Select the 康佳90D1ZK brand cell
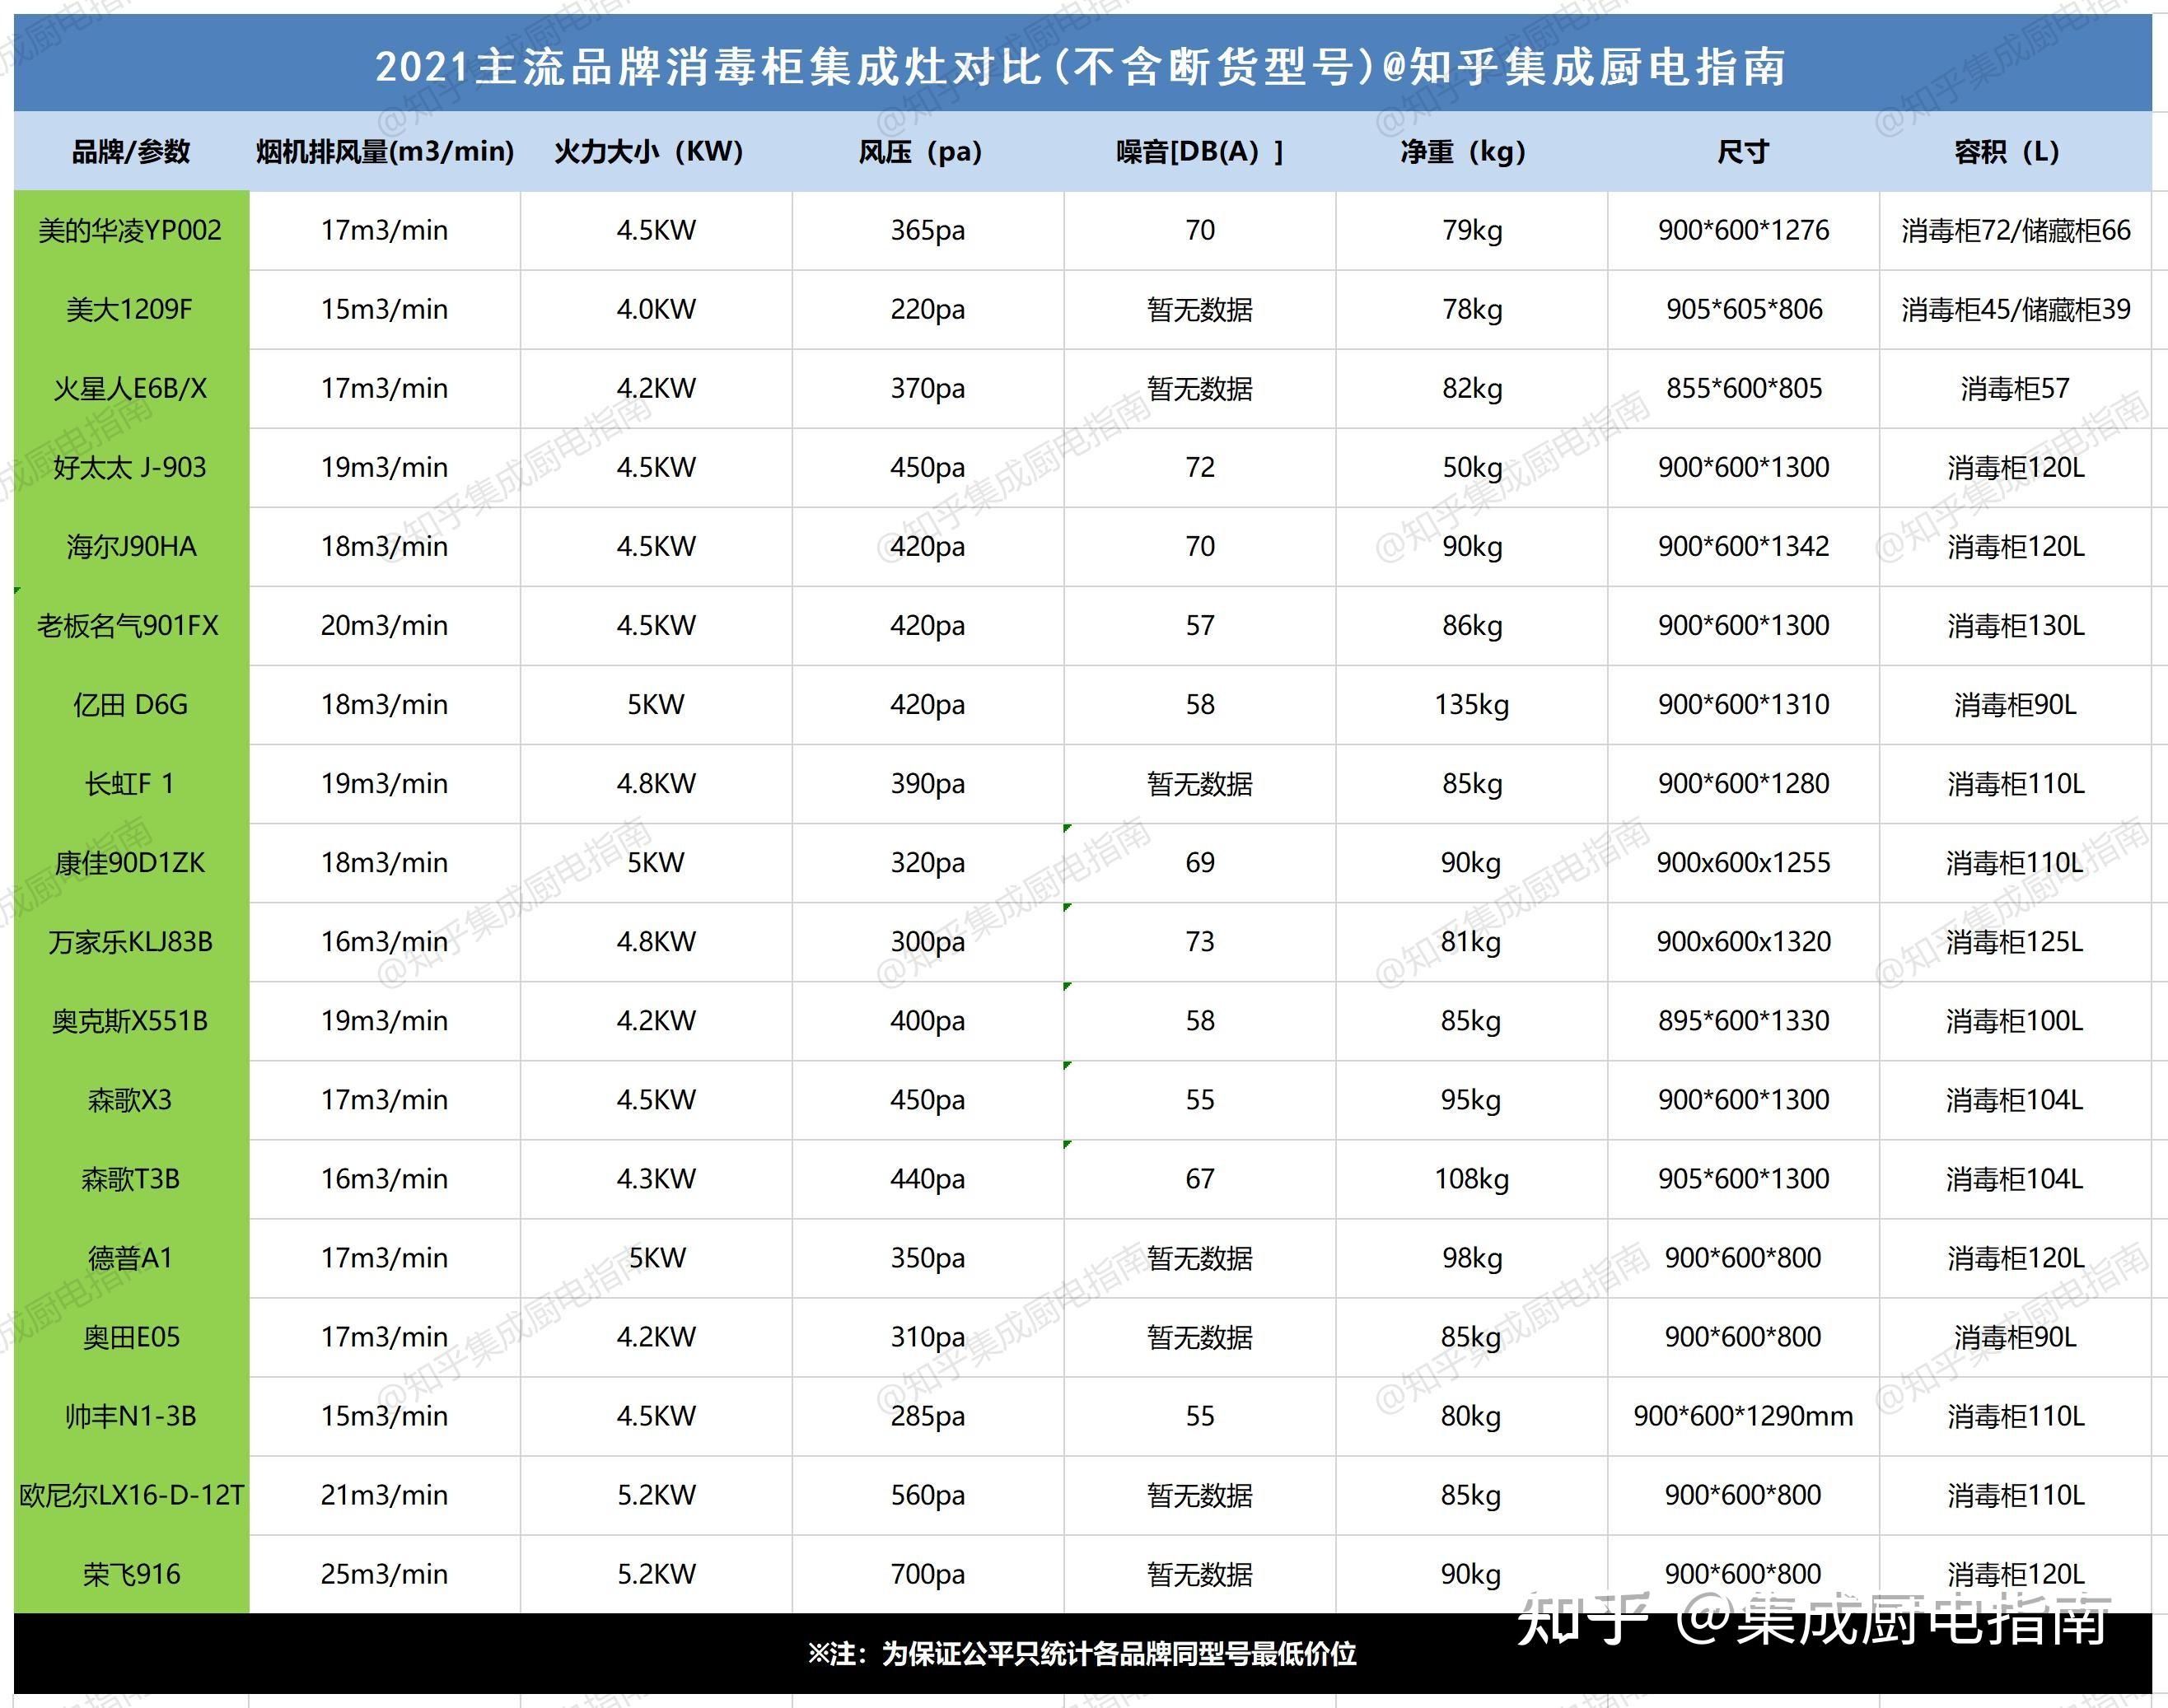This screenshot has width=2168, height=1708. [x=131, y=862]
